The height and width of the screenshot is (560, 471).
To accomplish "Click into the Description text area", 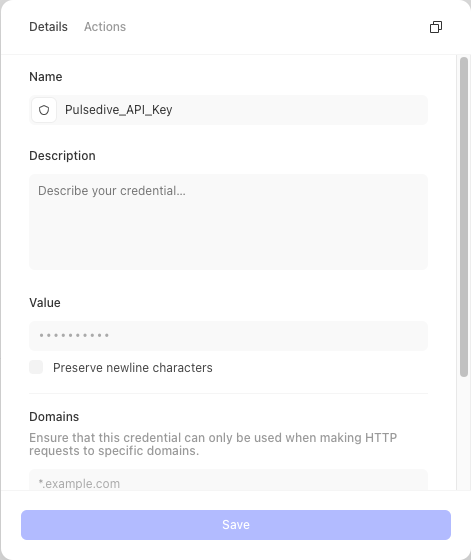I will pyautogui.click(x=229, y=222).
